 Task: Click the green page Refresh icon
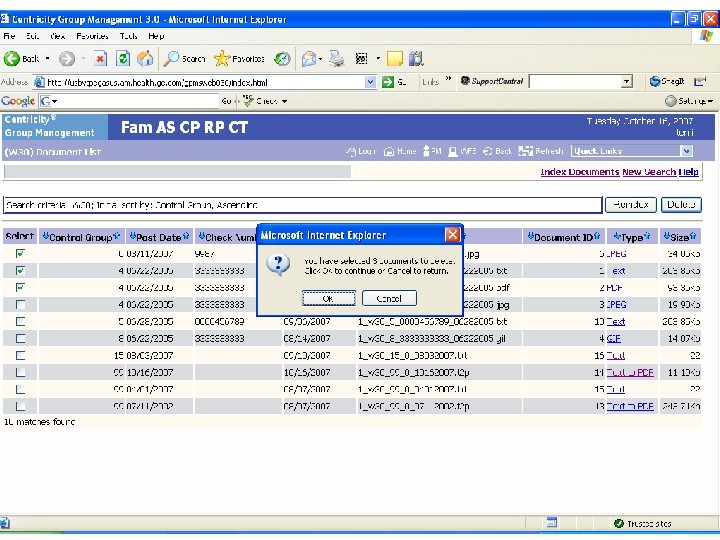pos(123,59)
